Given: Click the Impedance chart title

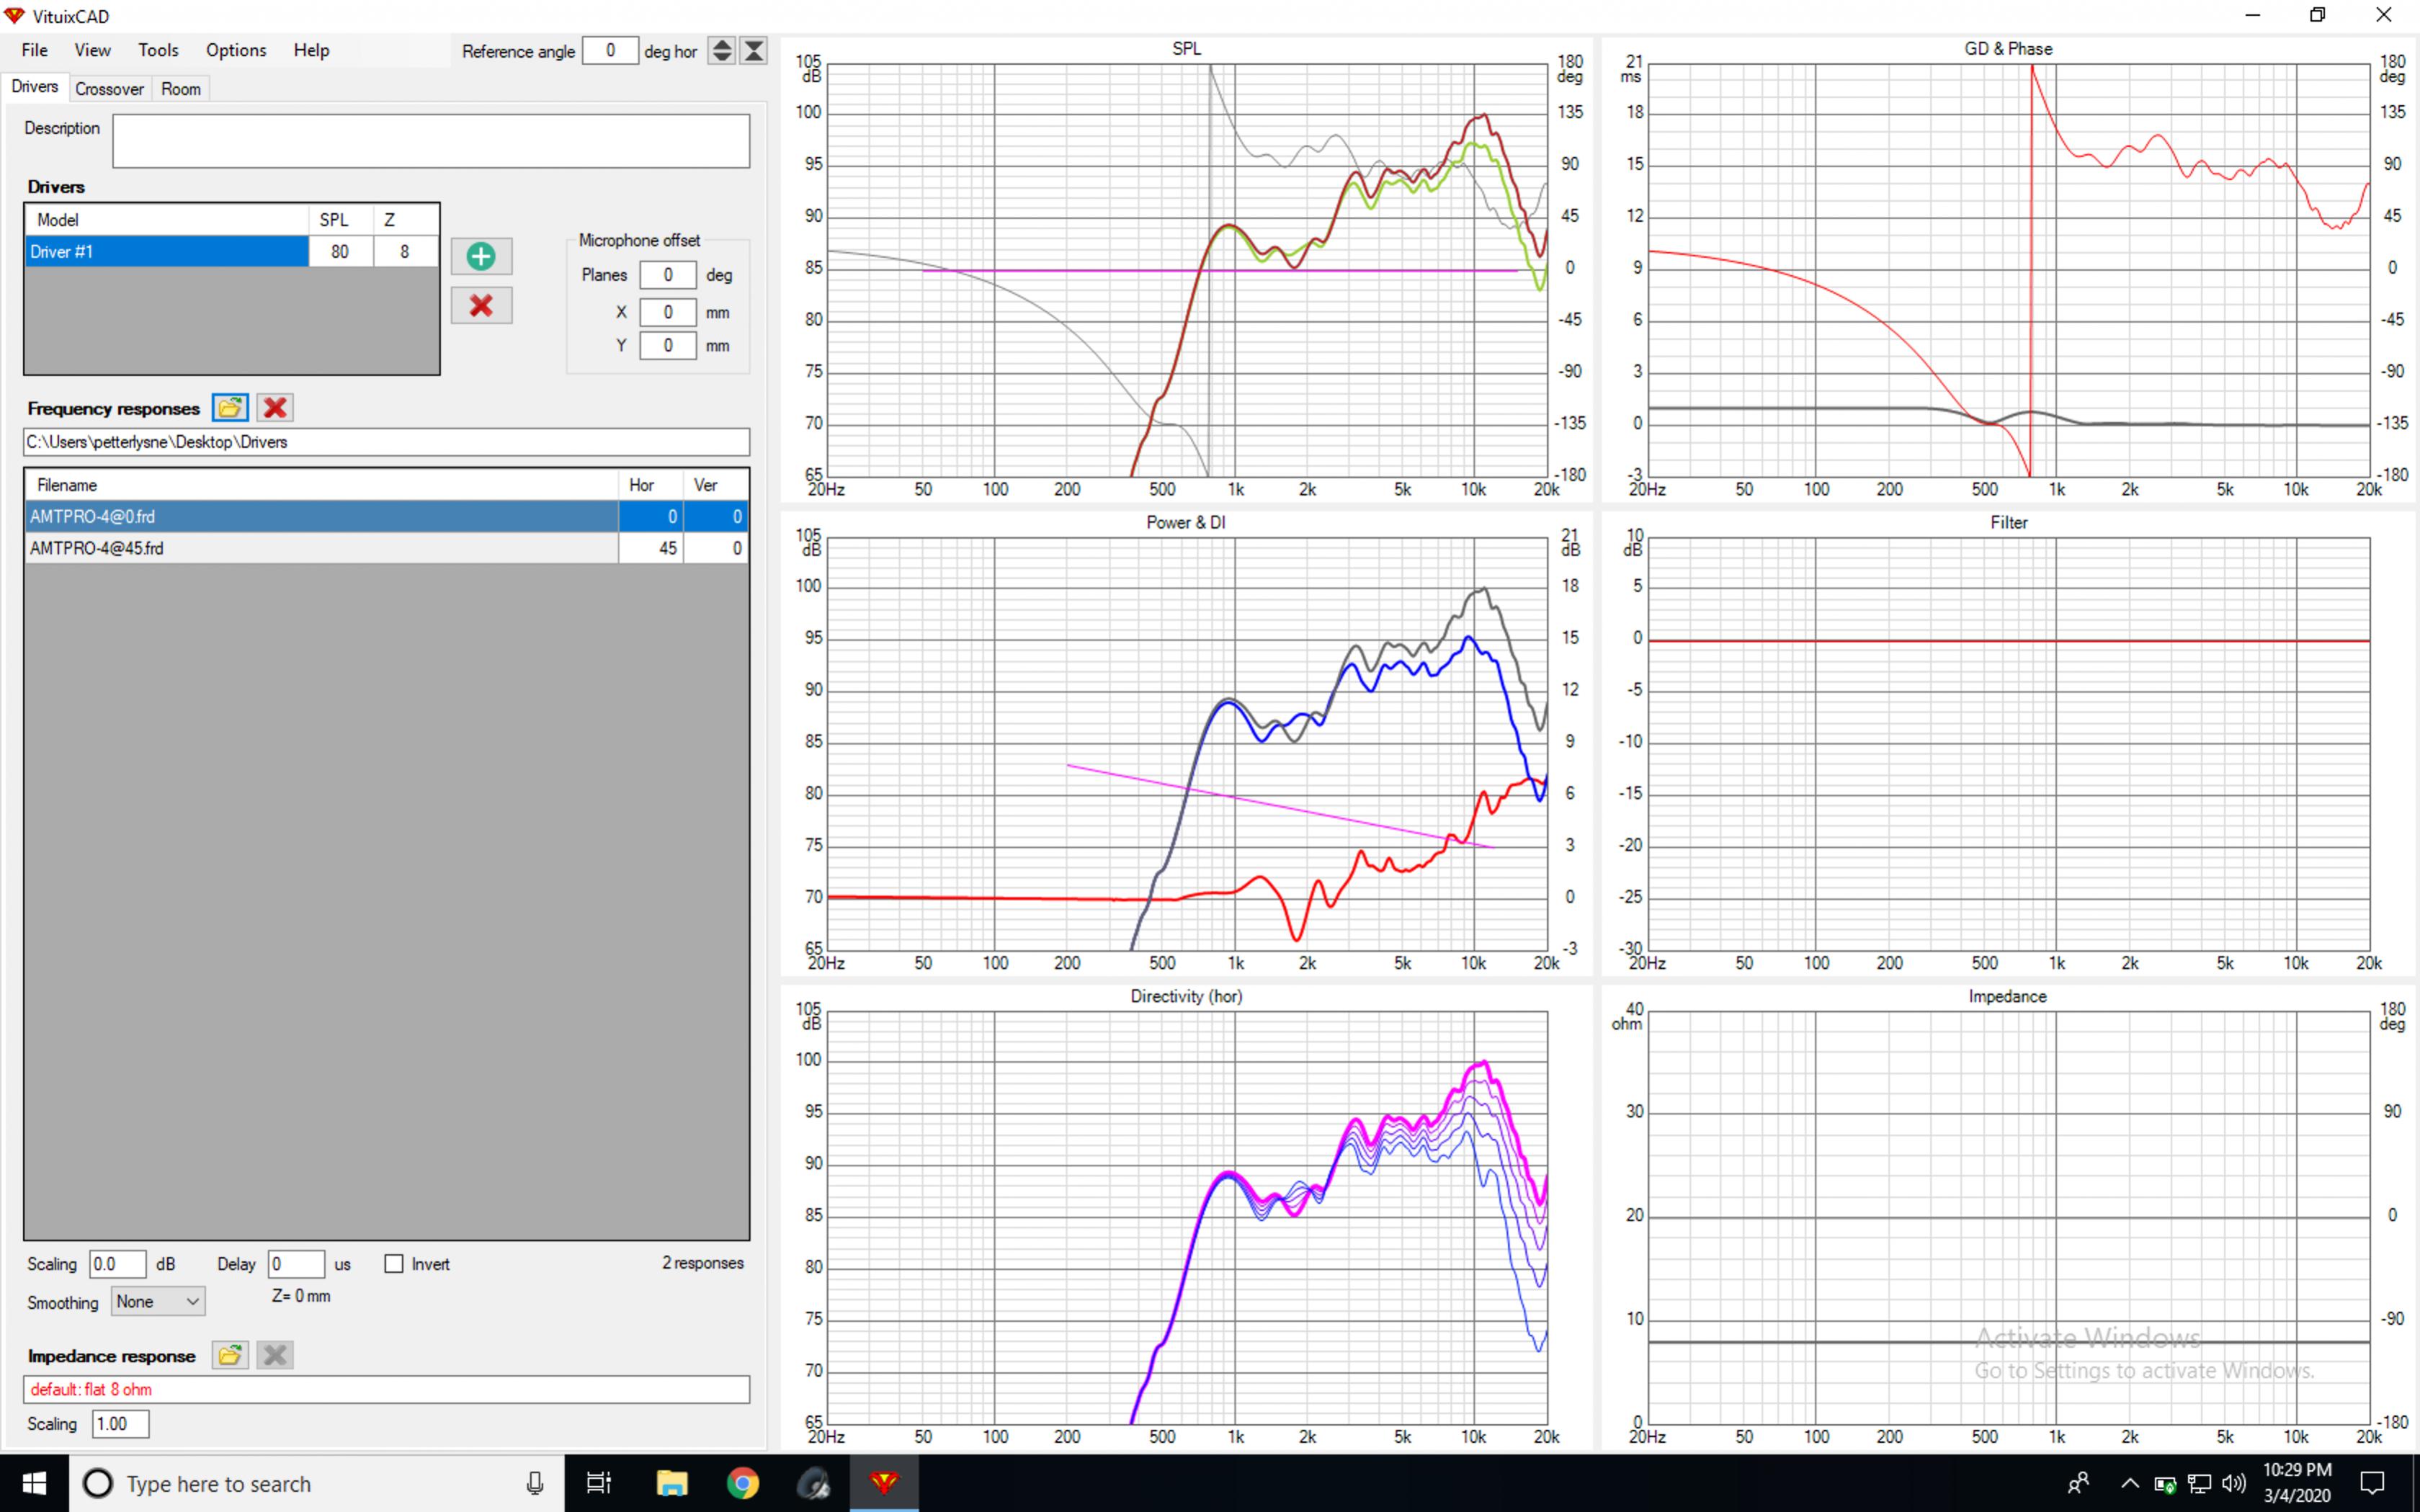Looking at the screenshot, I should (x=2007, y=996).
